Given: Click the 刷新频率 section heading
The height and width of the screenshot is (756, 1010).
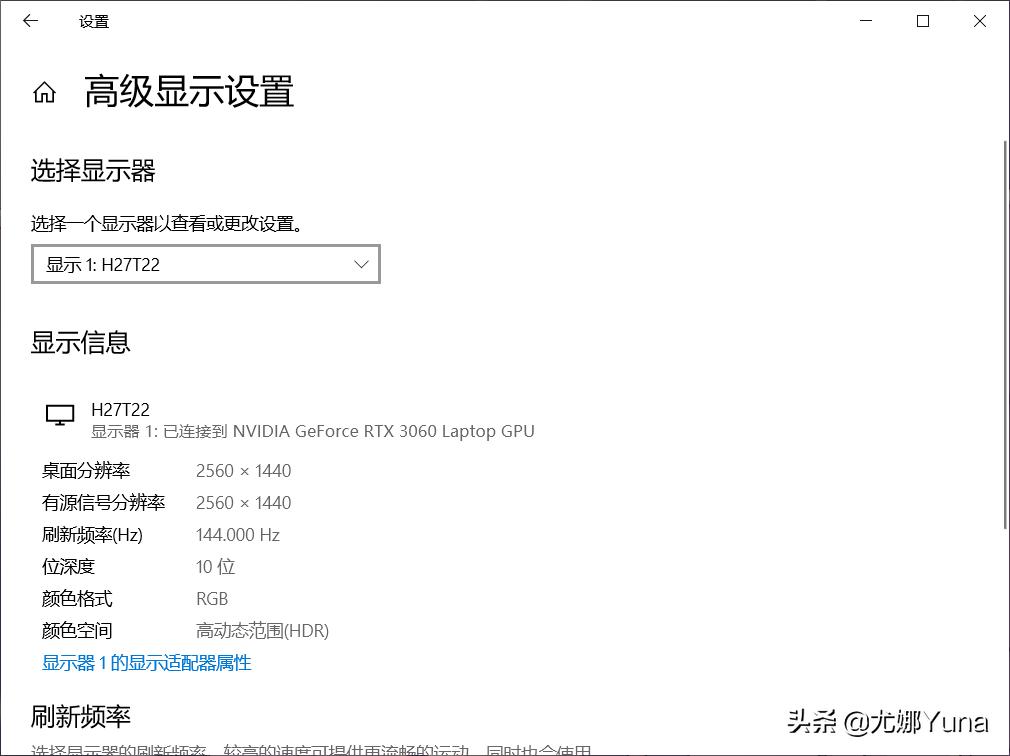Looking at the screenshot, I should [x=80, y=717].
